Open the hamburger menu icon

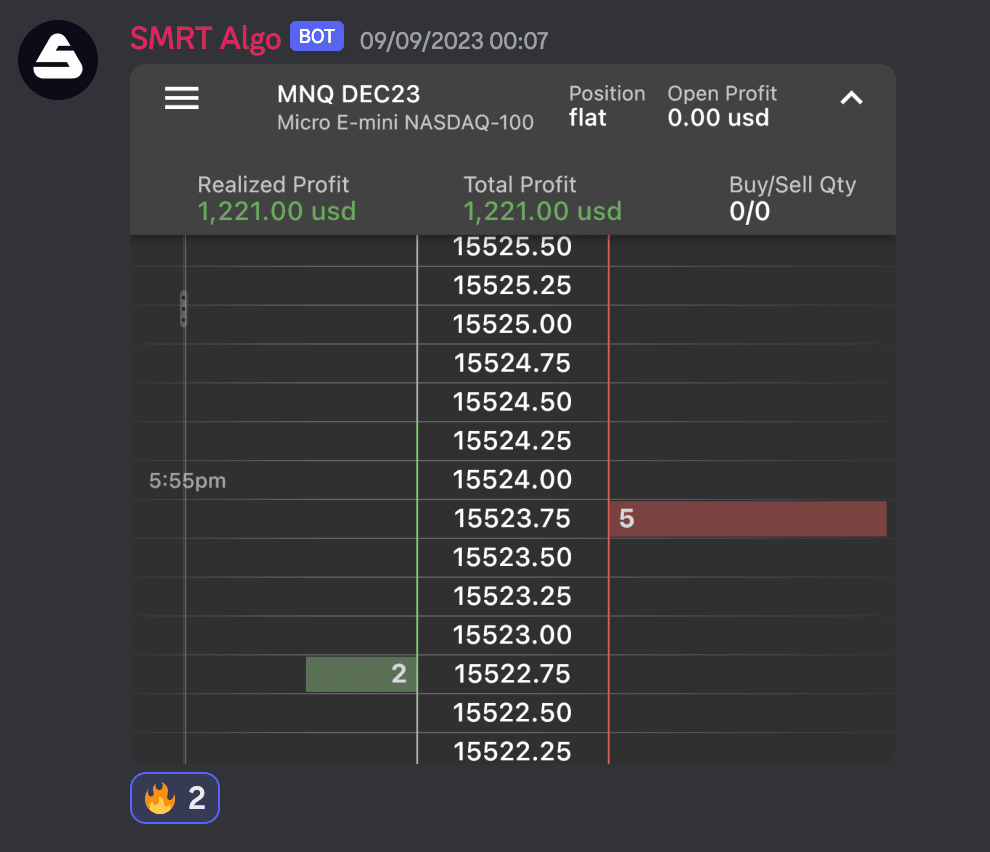pyautogui.click(x=181, y=98)
